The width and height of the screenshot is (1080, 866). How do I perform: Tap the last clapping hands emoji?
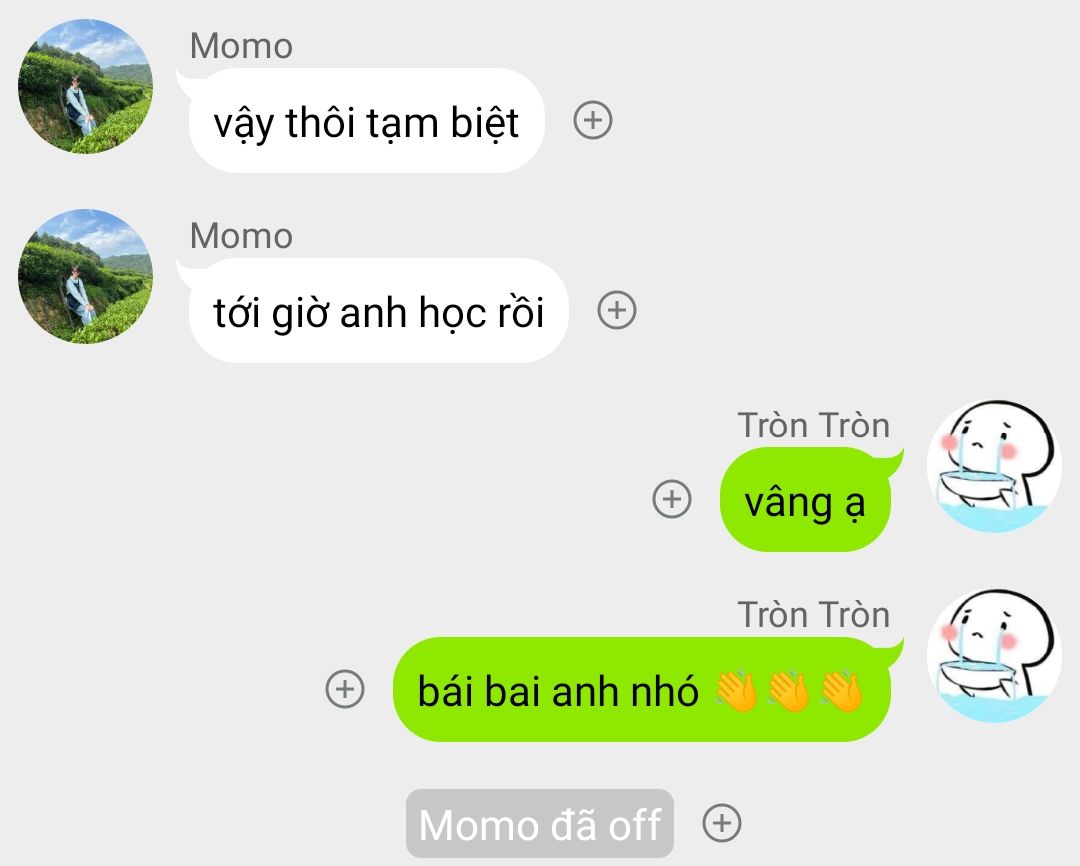point(841,691)
